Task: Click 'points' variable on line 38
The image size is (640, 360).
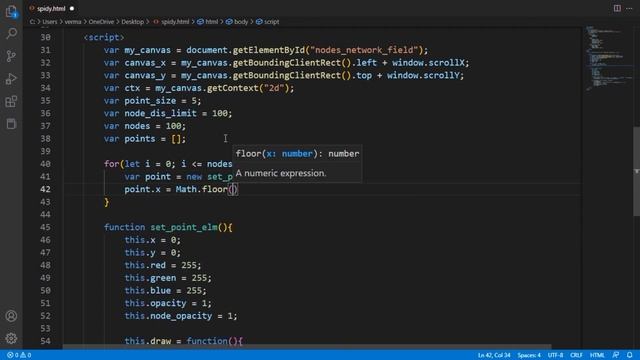Action: (140, 138)
